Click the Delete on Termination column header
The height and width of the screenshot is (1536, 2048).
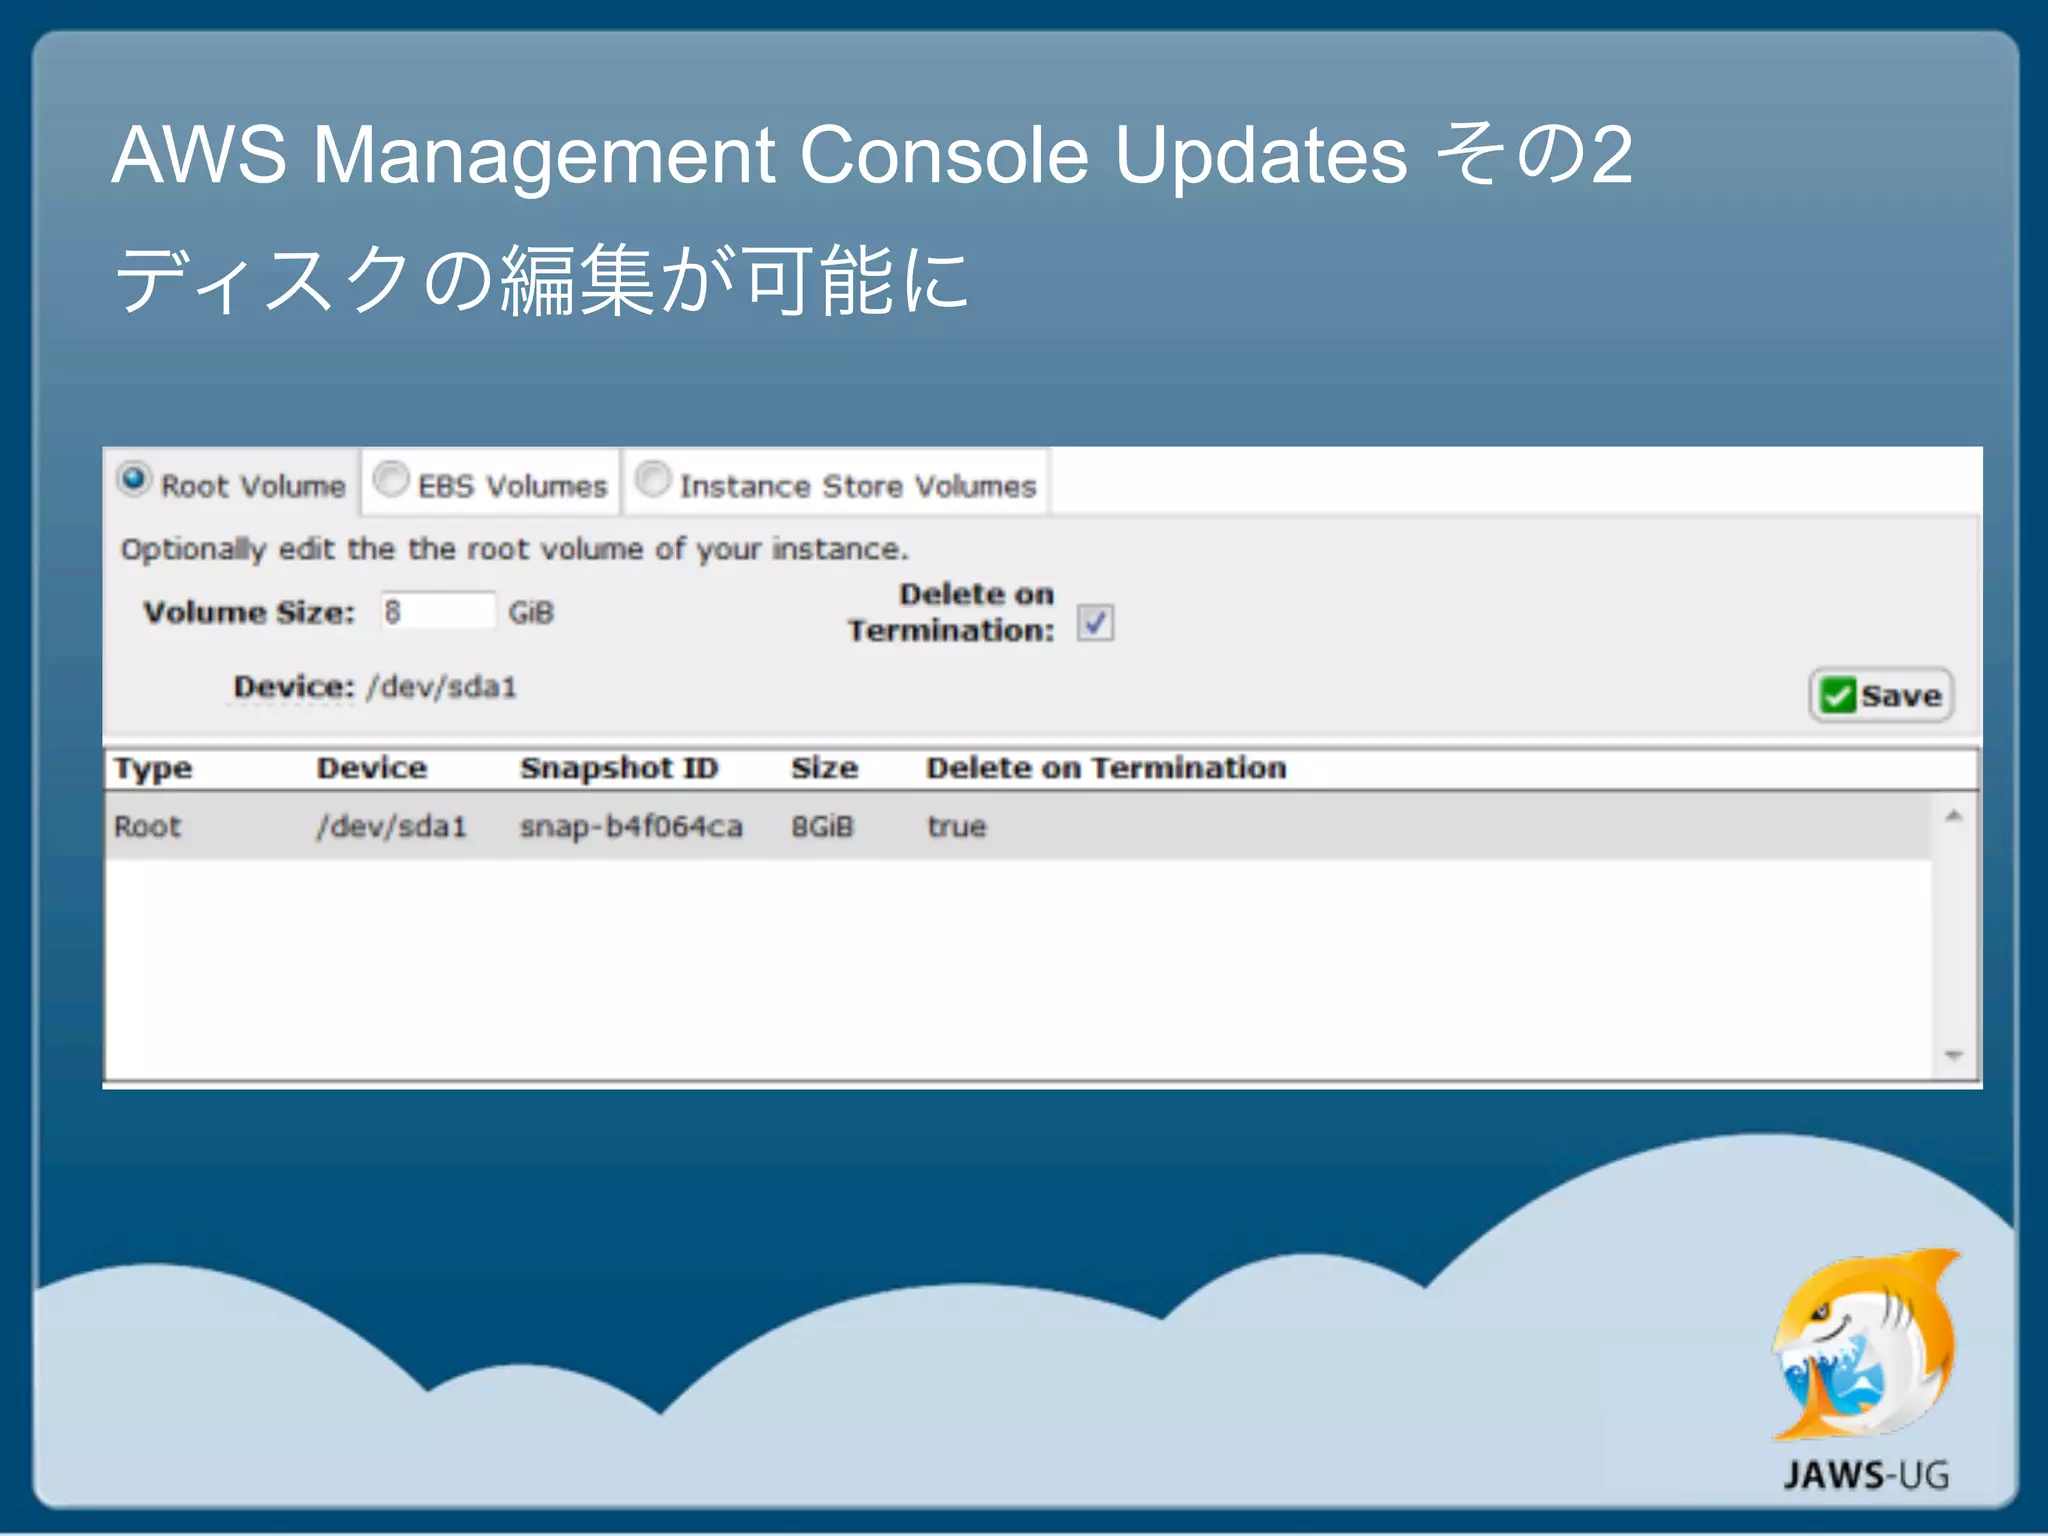1106,768
